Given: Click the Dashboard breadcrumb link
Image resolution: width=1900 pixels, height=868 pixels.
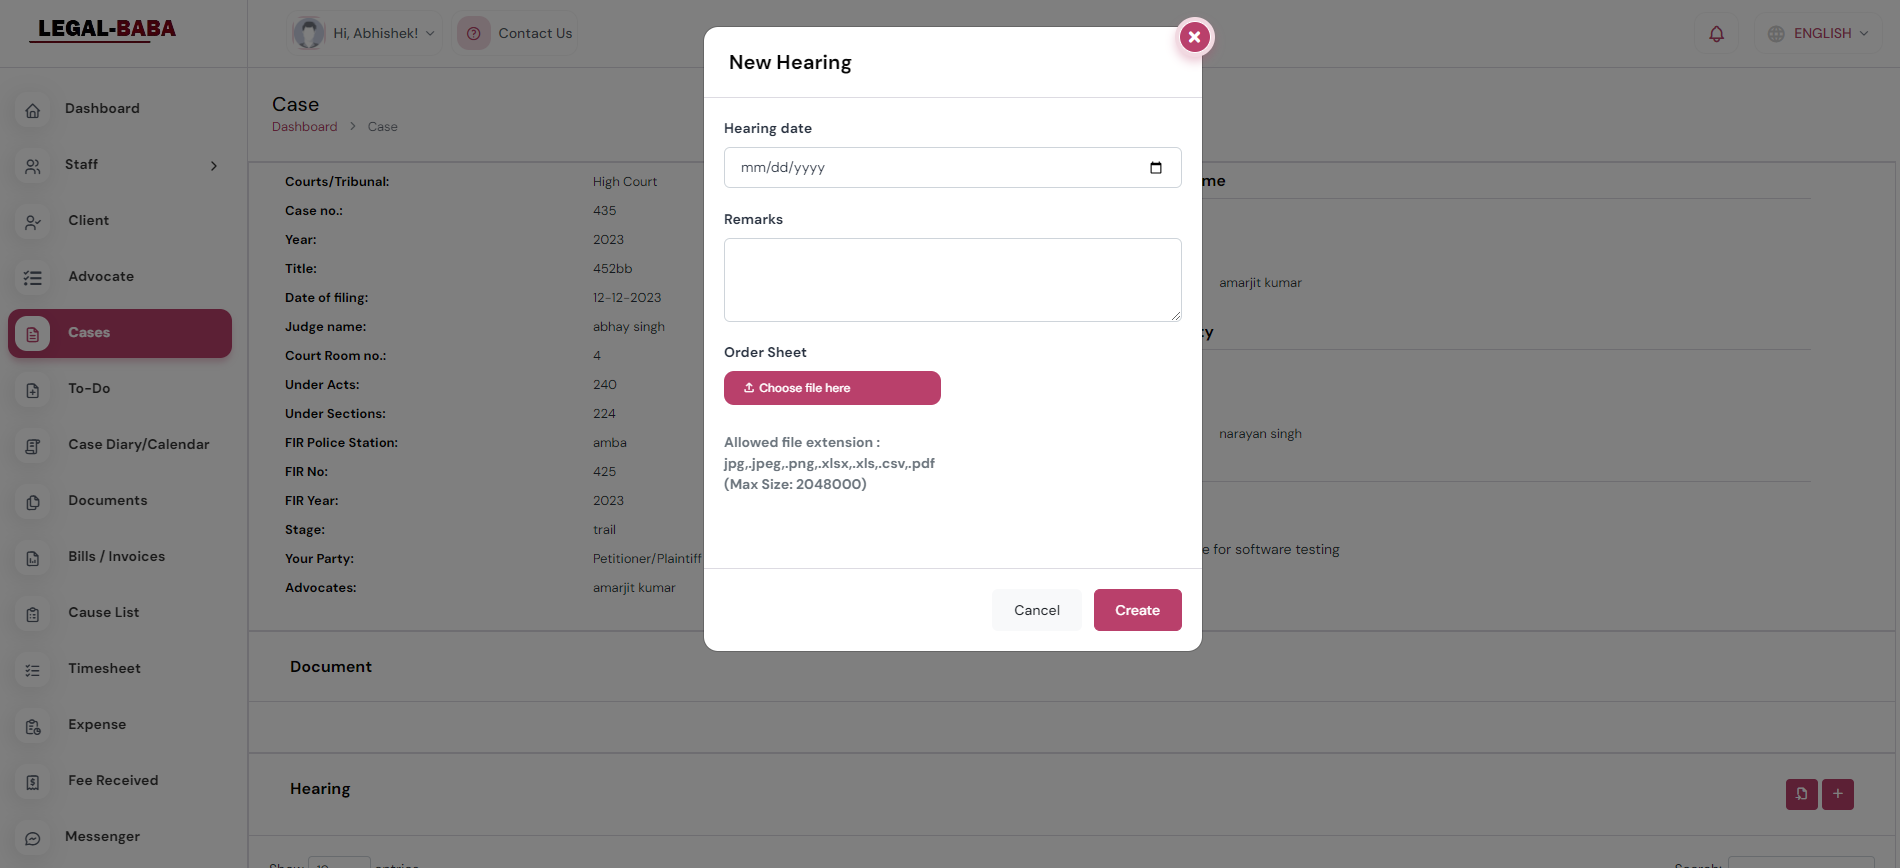Looking at the screenshot, I should (304, 127).
